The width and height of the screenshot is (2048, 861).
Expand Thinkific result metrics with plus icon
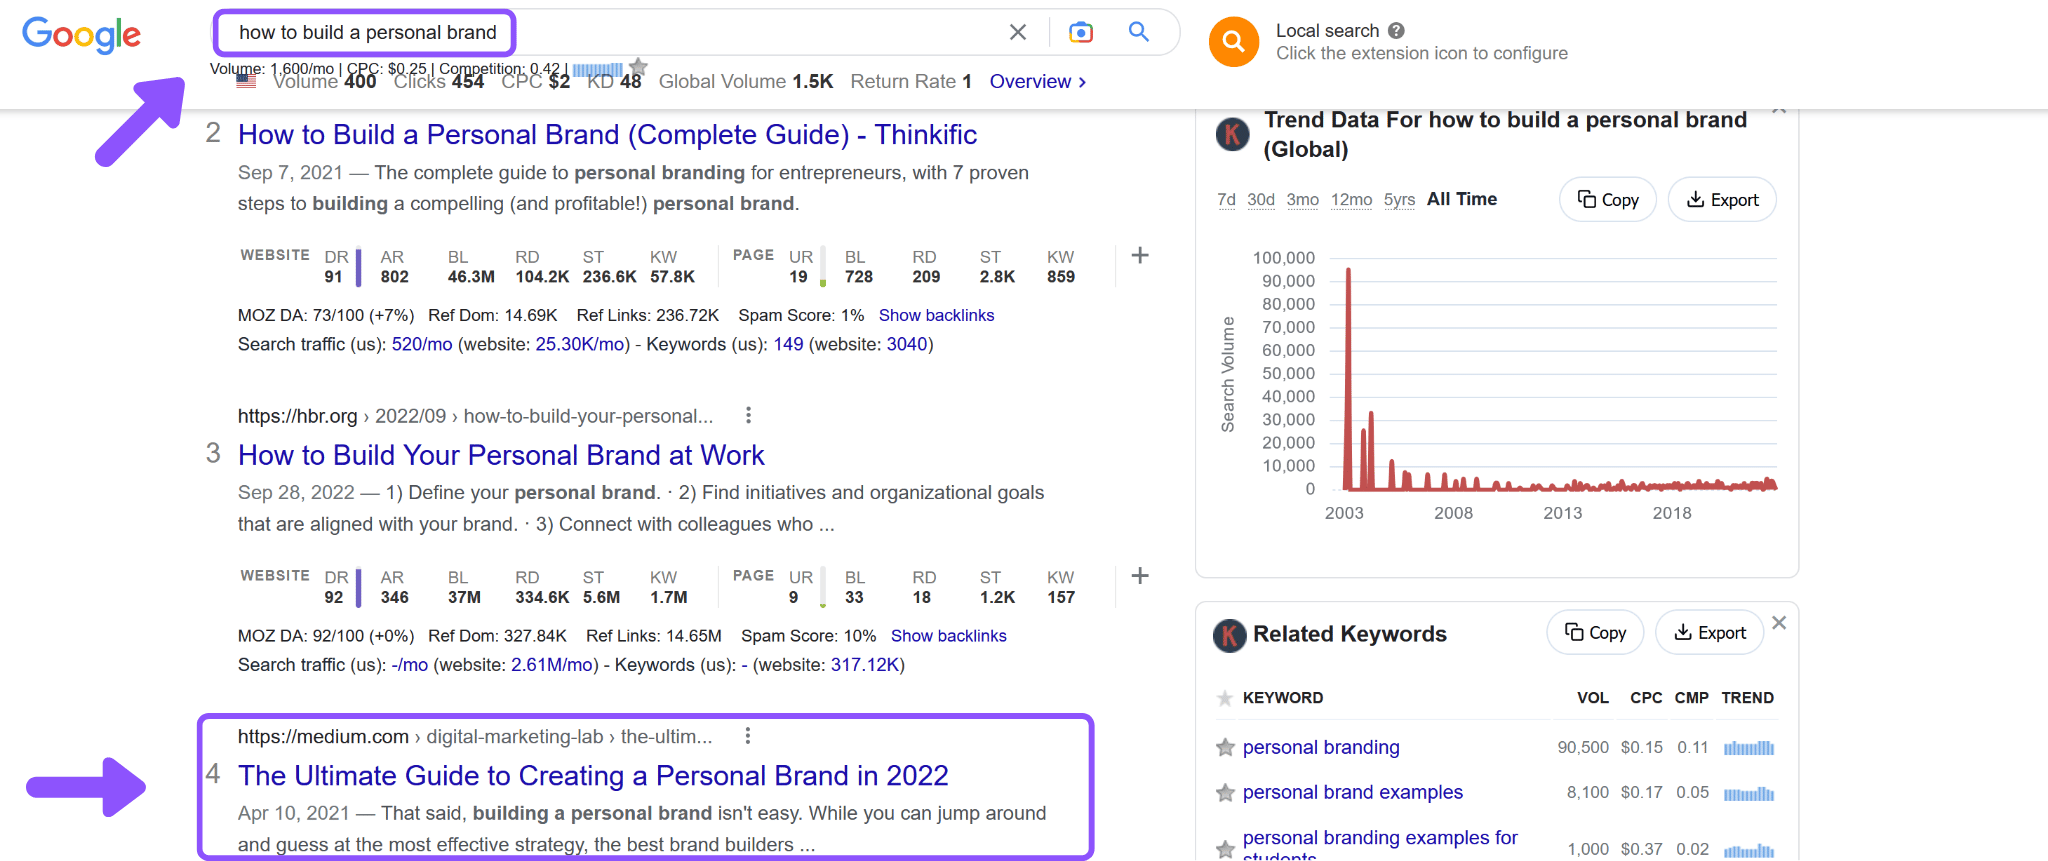pos(1140,256)
